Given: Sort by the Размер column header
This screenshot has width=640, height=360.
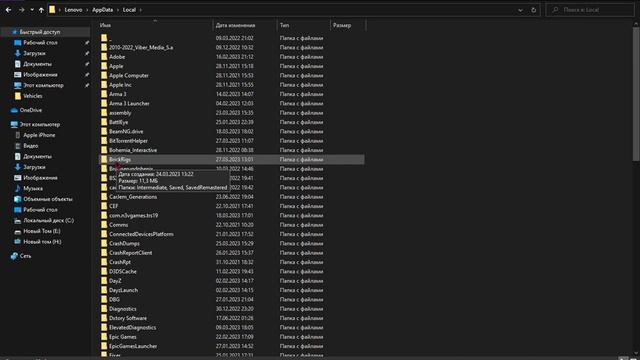Looking at the screenshot, I should click(342, 25).
